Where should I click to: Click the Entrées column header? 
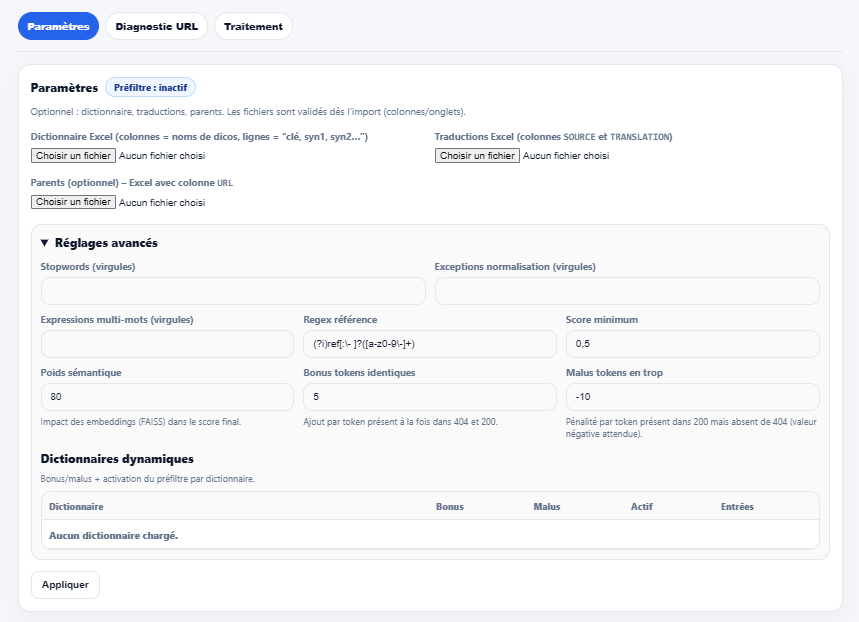tap(737, 507)
